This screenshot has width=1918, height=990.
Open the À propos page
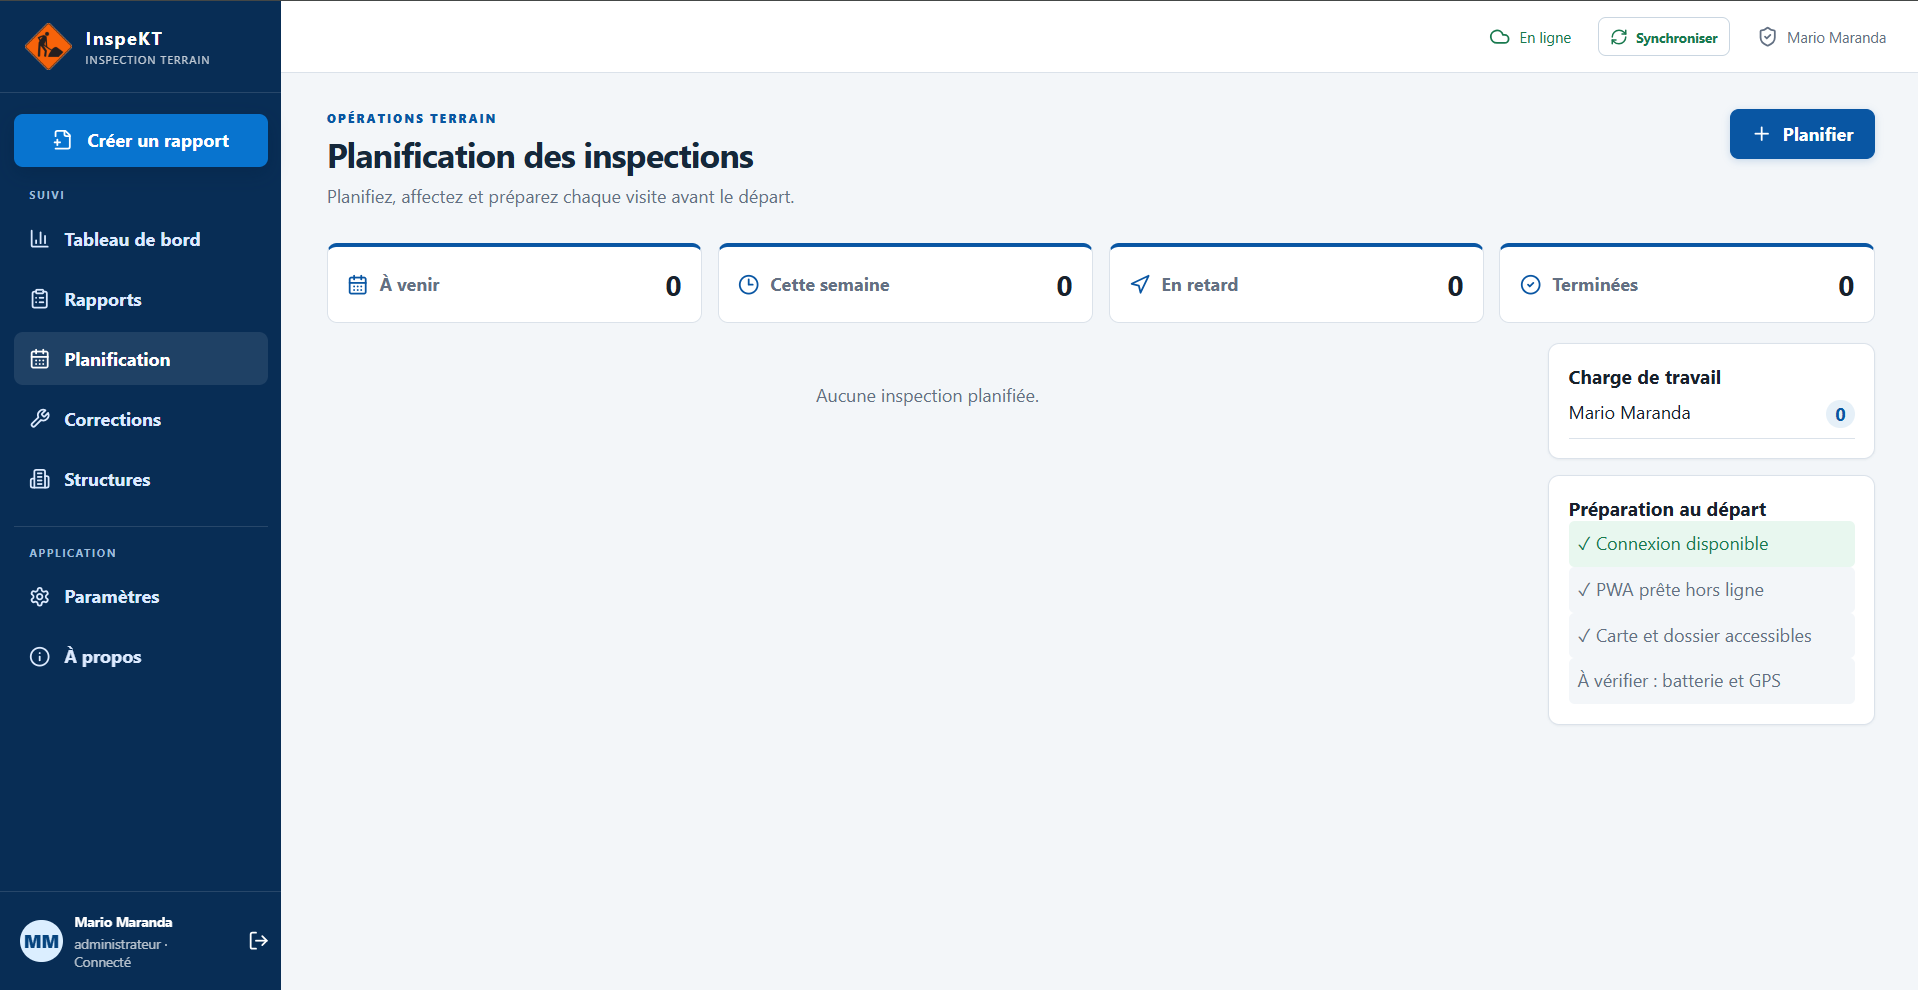click(141, 656)
